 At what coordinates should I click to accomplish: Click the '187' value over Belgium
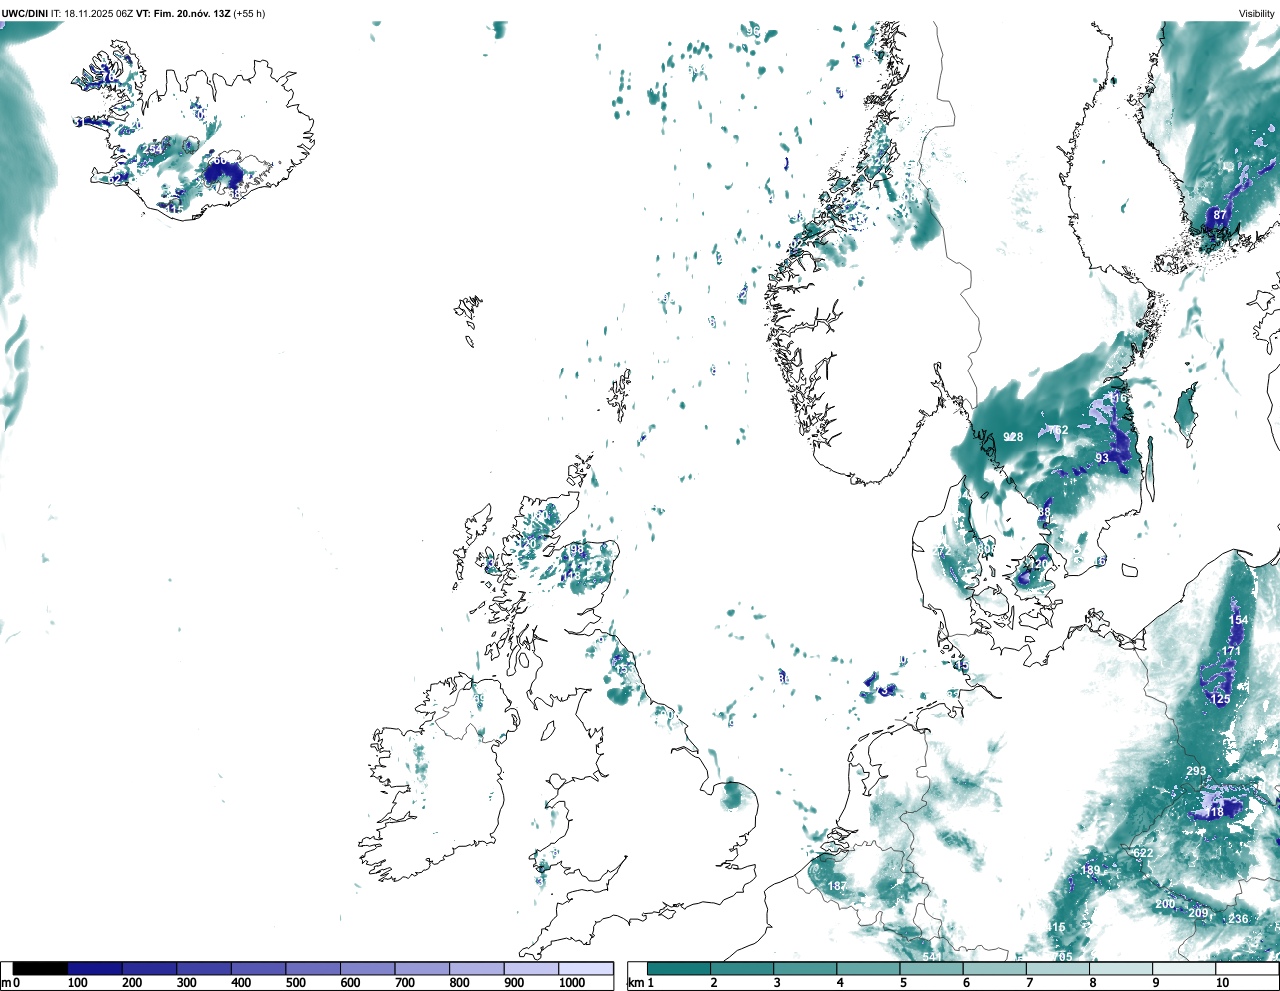[x=837, y=886]
